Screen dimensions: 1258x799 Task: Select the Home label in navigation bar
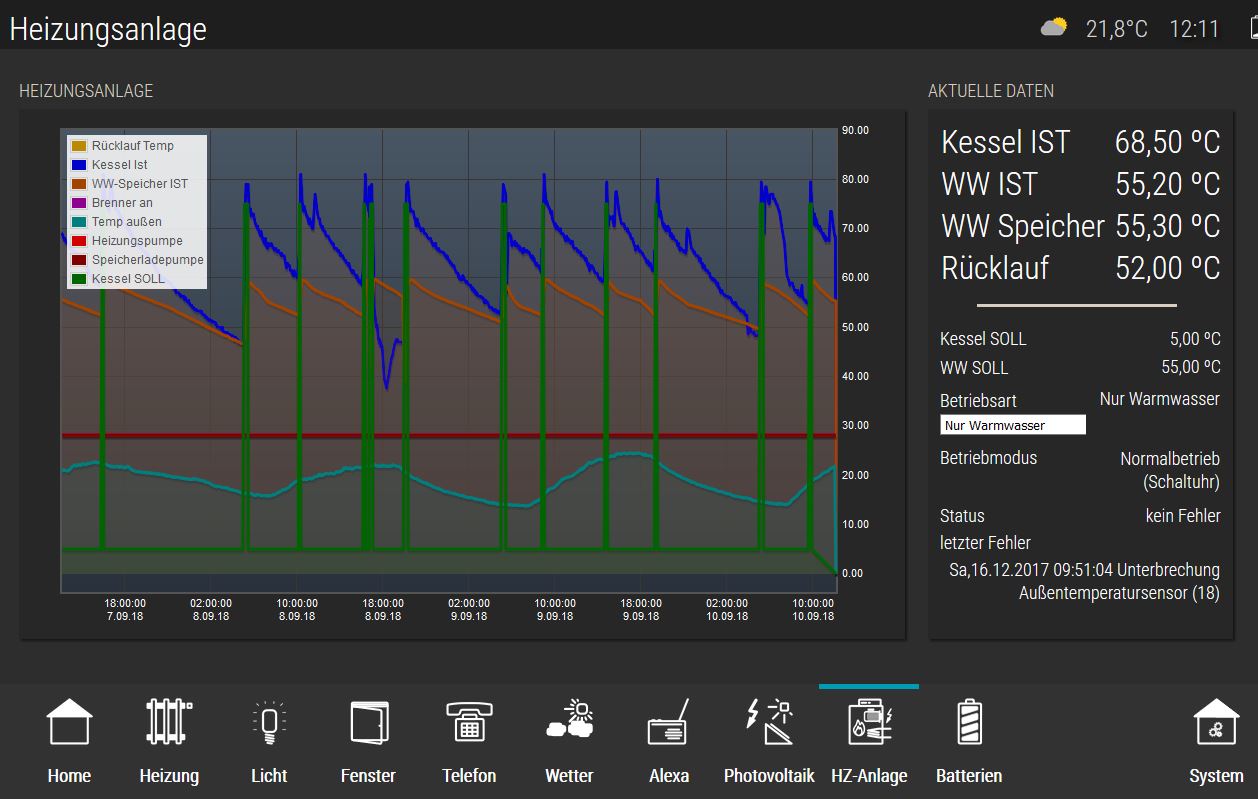pyautogui.click(x=69, y=776)
